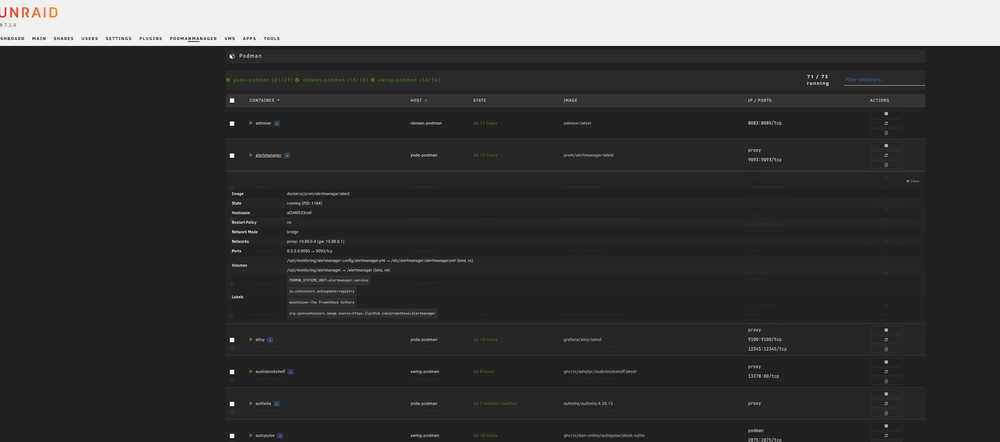Close the alertmanager details panel
This screenshot has height=442, width=1000.
913,181
